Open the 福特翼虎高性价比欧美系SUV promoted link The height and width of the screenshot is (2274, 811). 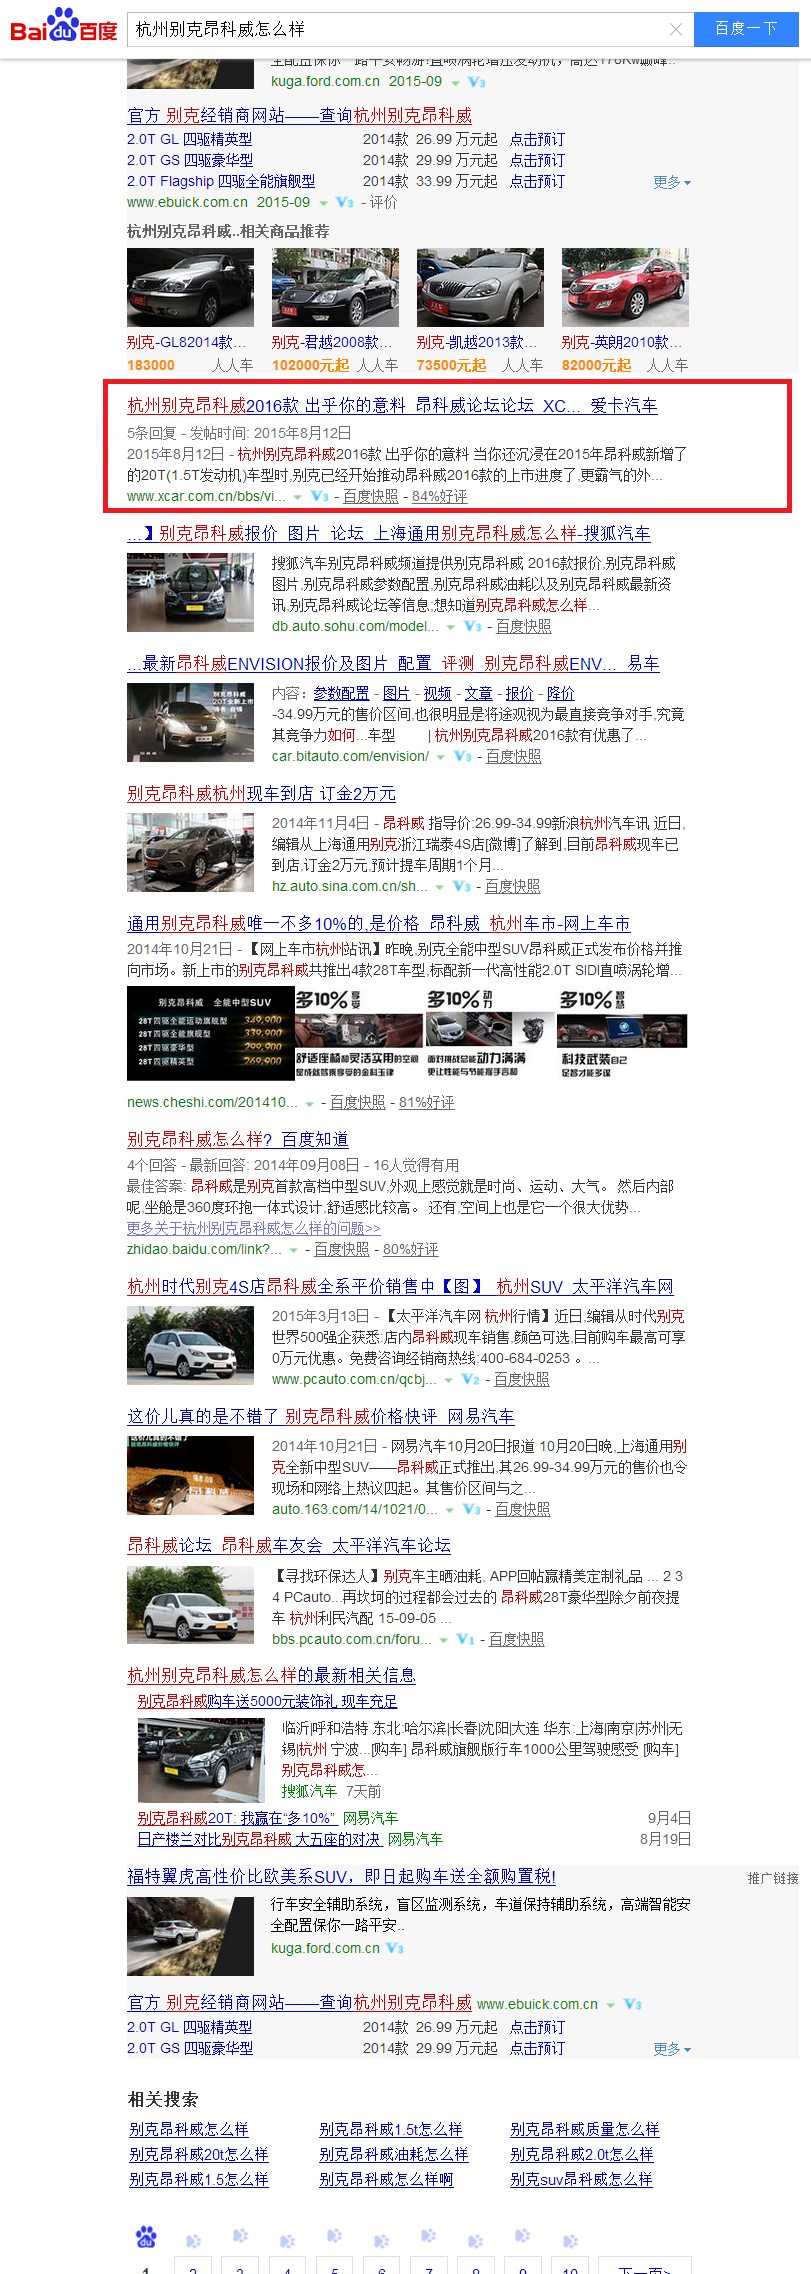pyautogui.click(x=341, y=1876)
